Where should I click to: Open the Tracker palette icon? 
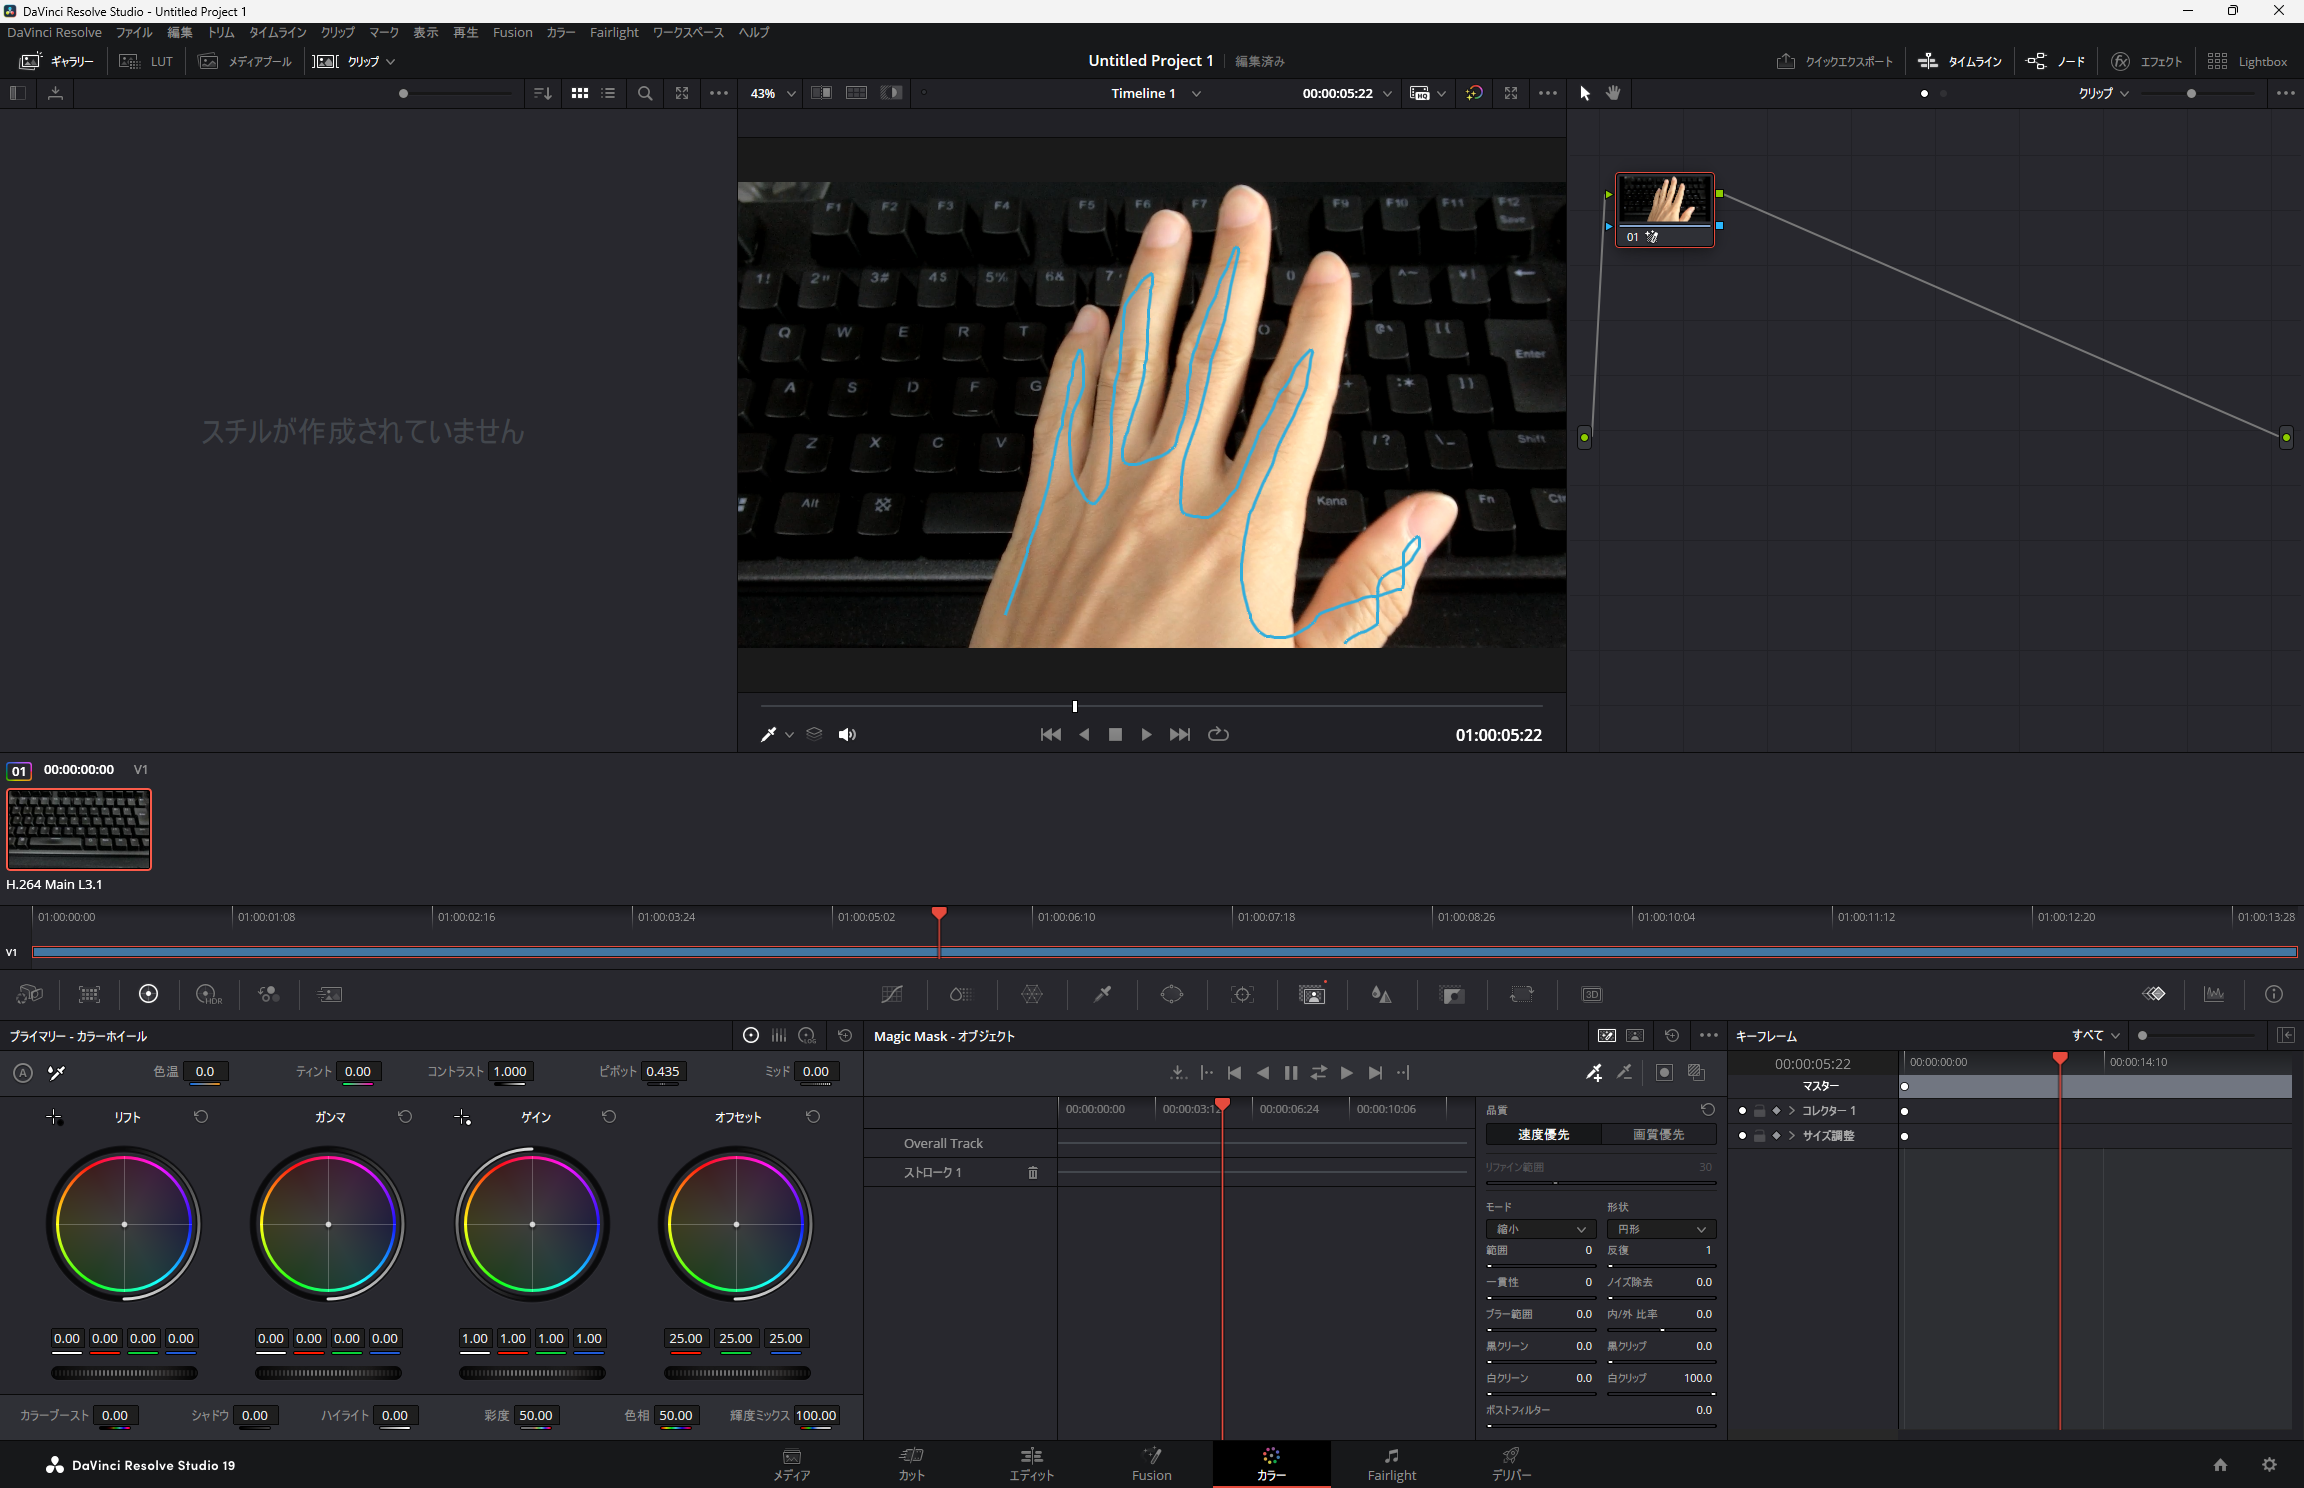click(x=1242, y=994)
